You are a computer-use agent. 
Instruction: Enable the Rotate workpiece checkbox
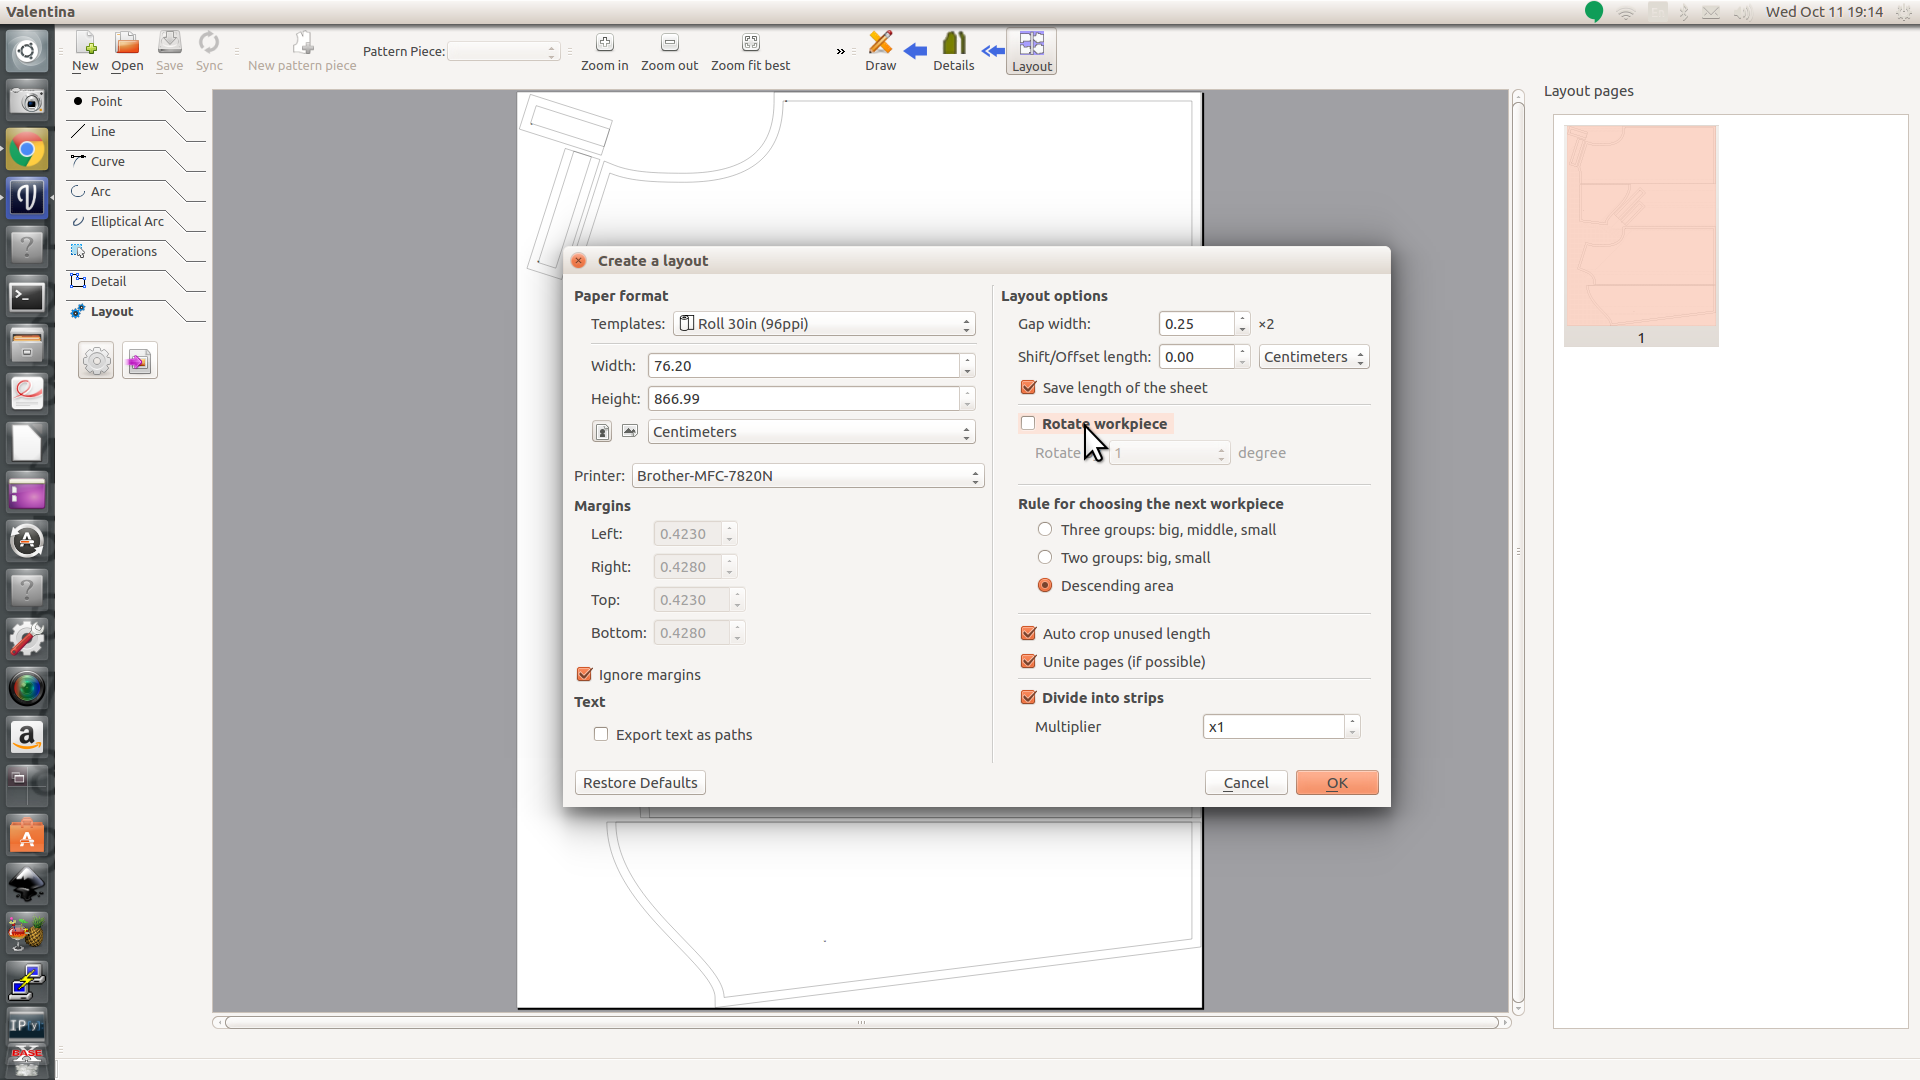pyautogui.click(x=1028, y=424)
